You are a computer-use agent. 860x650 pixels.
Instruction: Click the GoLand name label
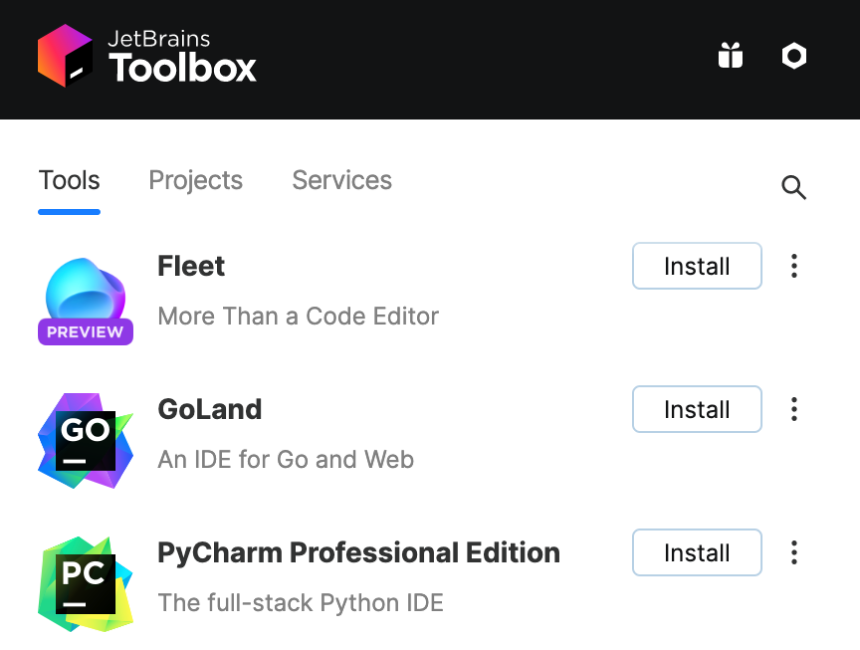click(209, 409)
